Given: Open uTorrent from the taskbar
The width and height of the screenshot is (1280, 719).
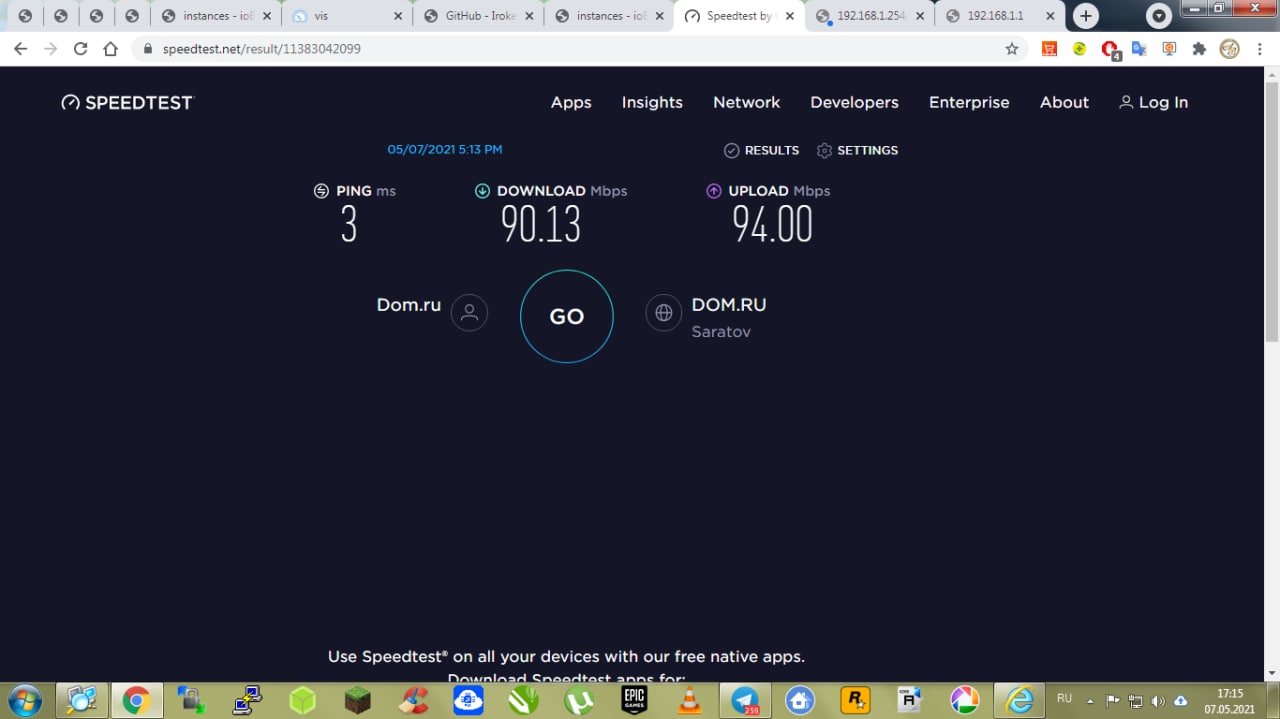Looking at the screenshot, I should coord(579,700).
